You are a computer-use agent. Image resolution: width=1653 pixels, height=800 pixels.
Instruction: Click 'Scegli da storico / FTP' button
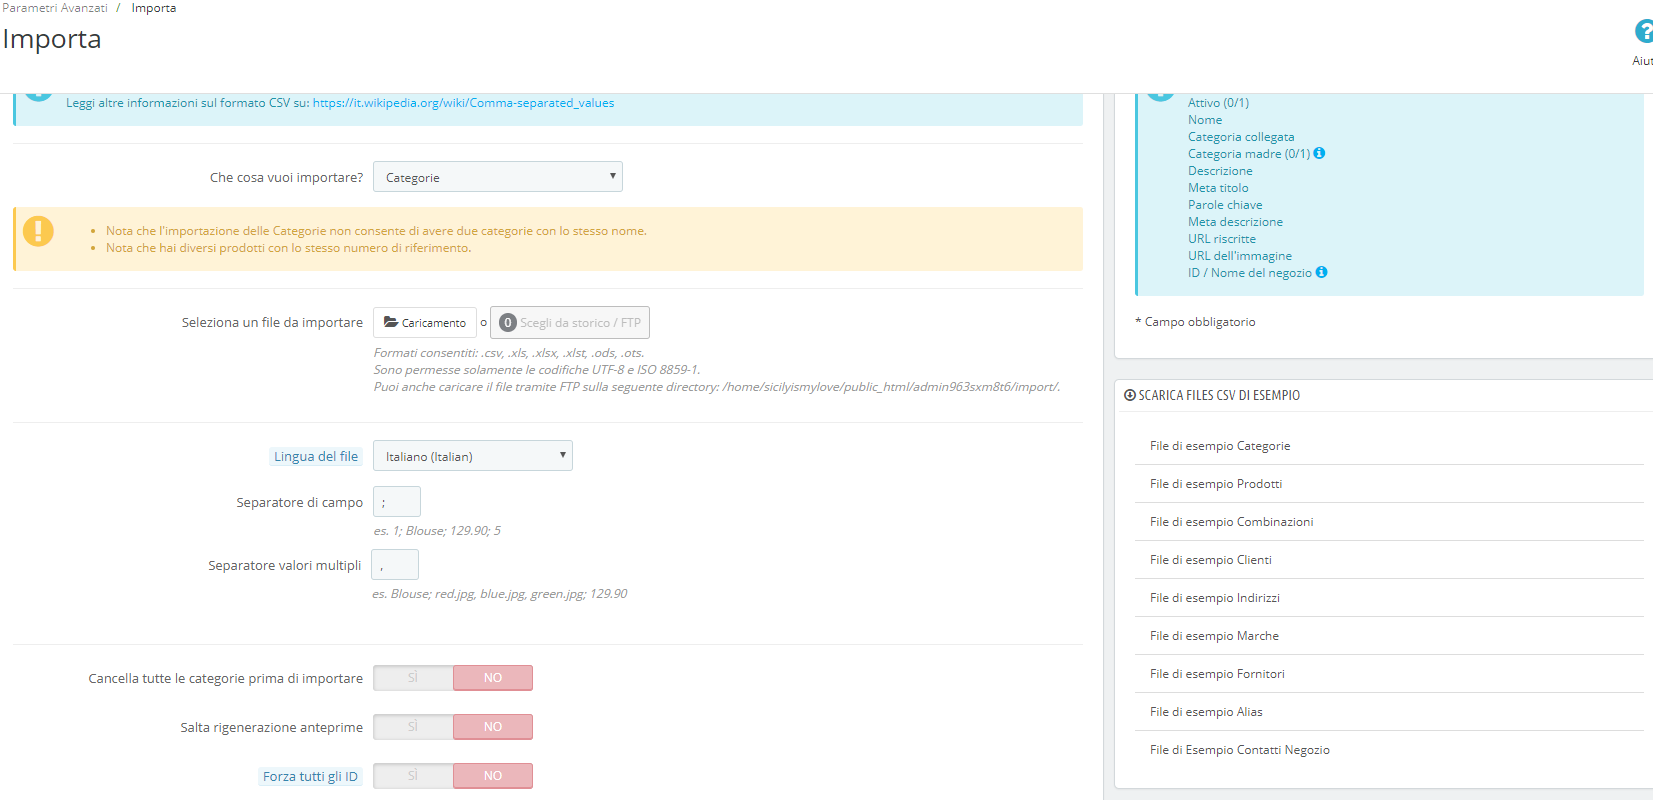[x=570, y=323]
